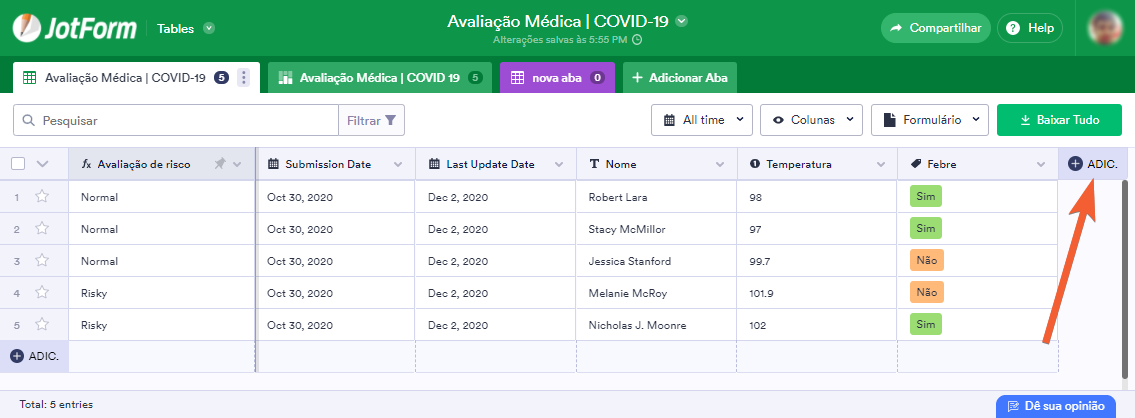
Task: Open the All time date range dropdown
Action: tap(701, 120)
